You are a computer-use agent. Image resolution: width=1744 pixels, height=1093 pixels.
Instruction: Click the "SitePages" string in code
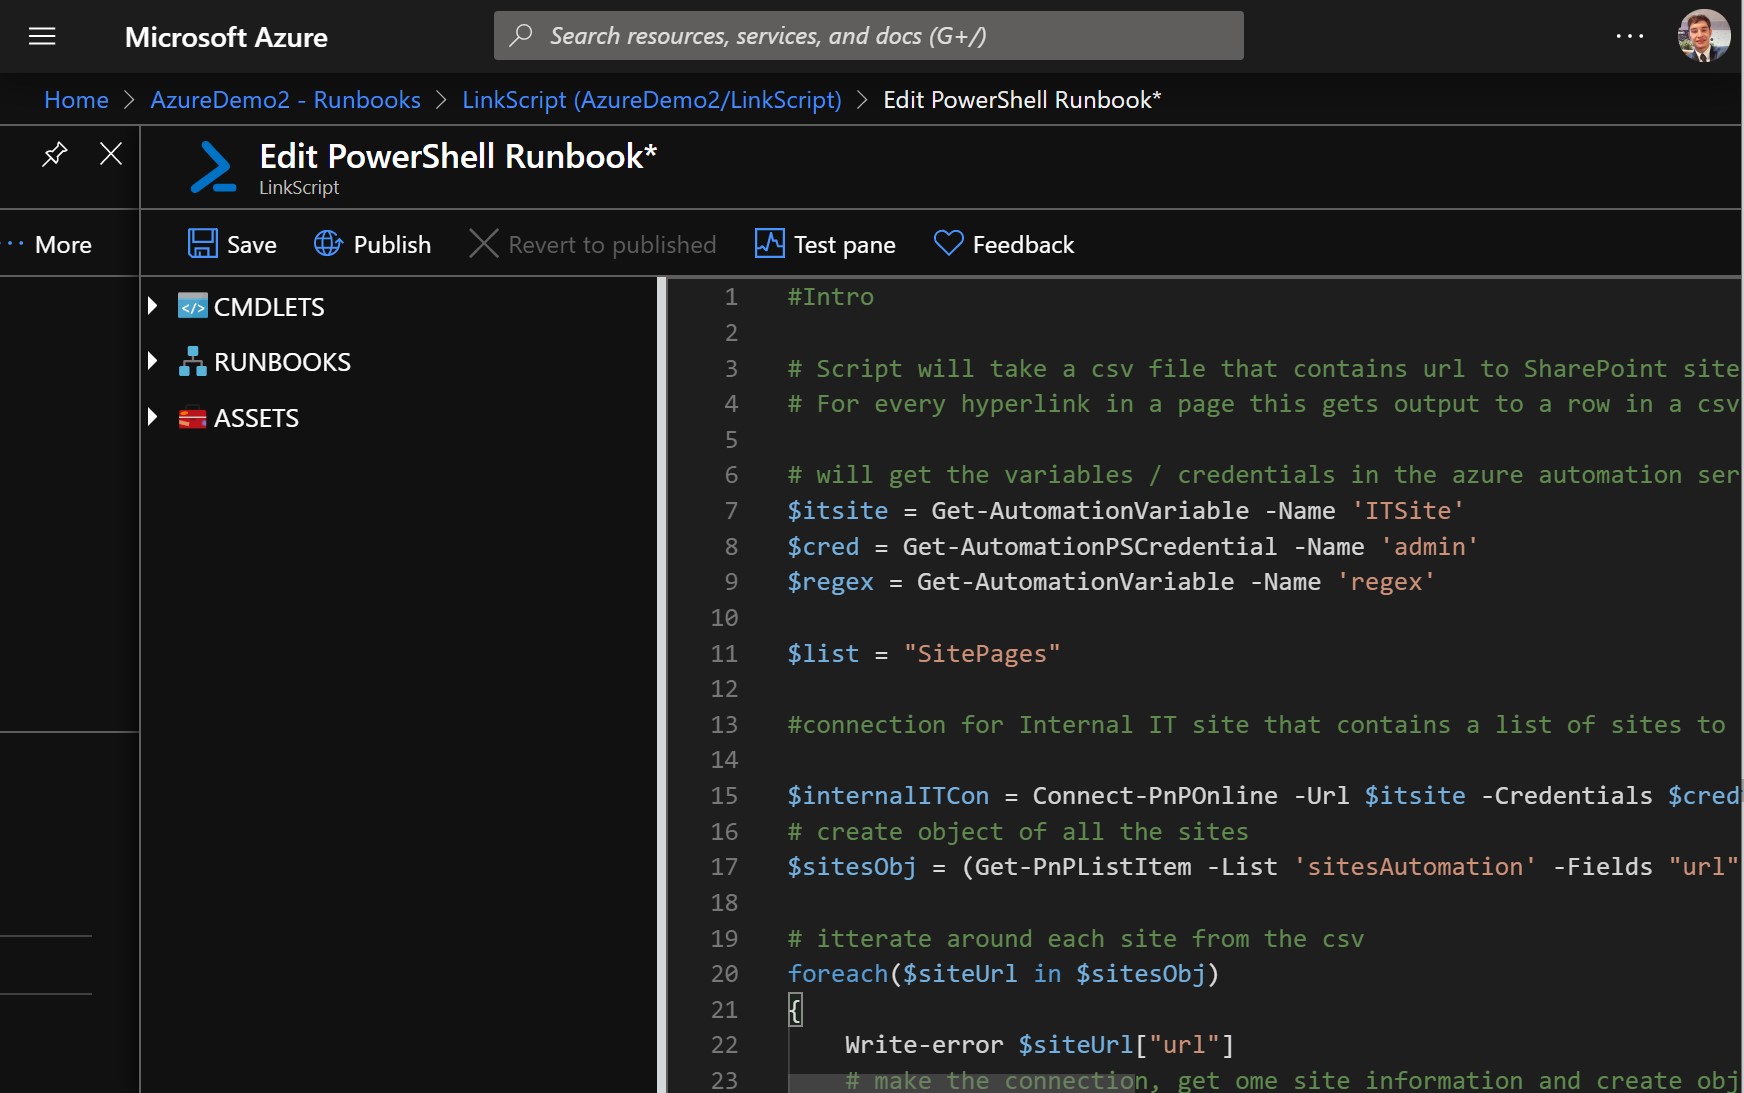click(982, 654)
